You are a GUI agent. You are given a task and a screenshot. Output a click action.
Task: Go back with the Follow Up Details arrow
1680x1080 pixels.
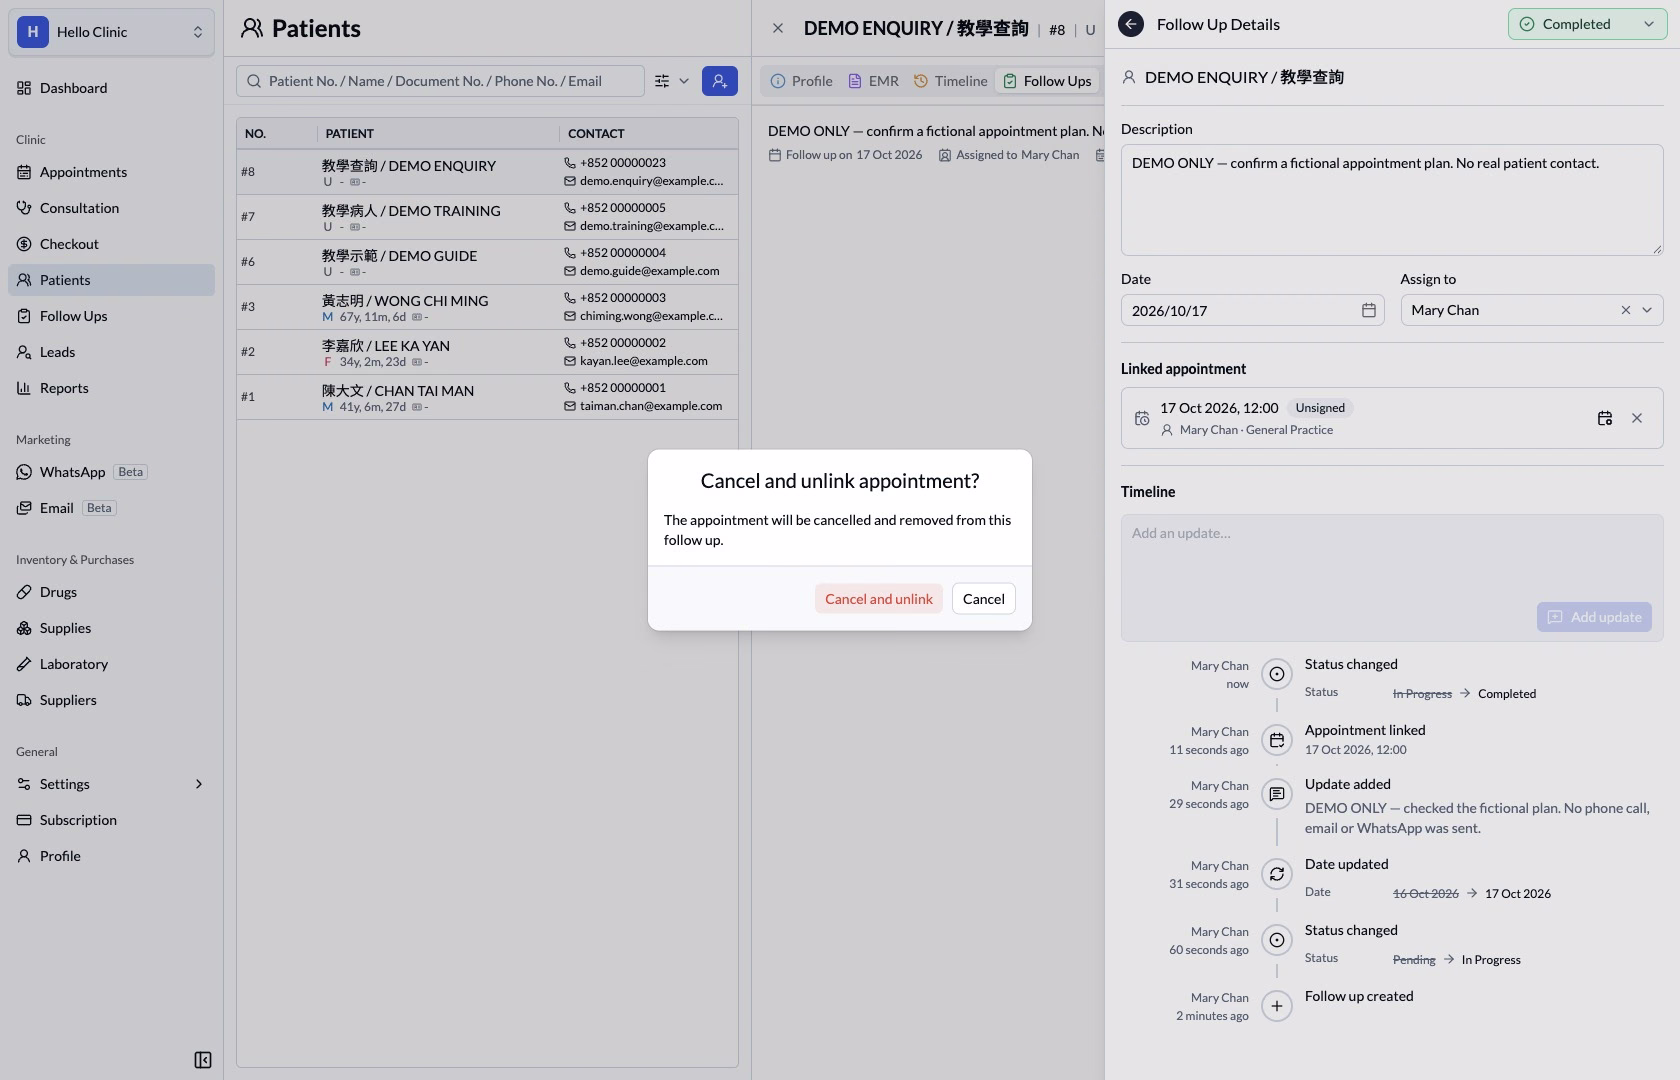click(x=1131, y=24)
